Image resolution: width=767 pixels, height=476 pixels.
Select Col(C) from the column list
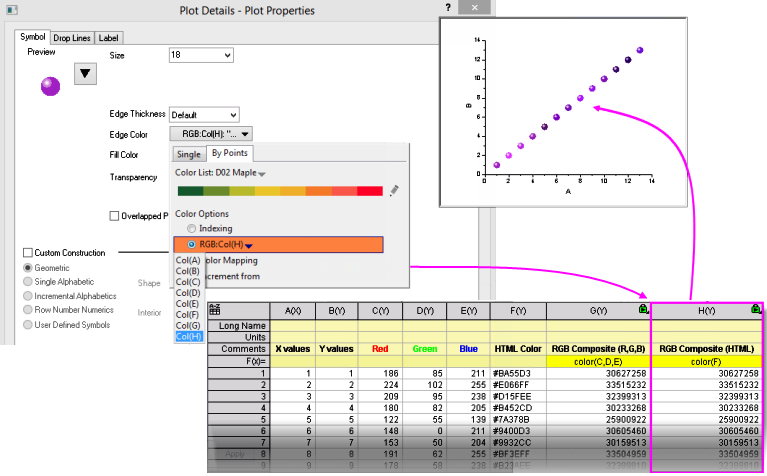tap(188, 282)
